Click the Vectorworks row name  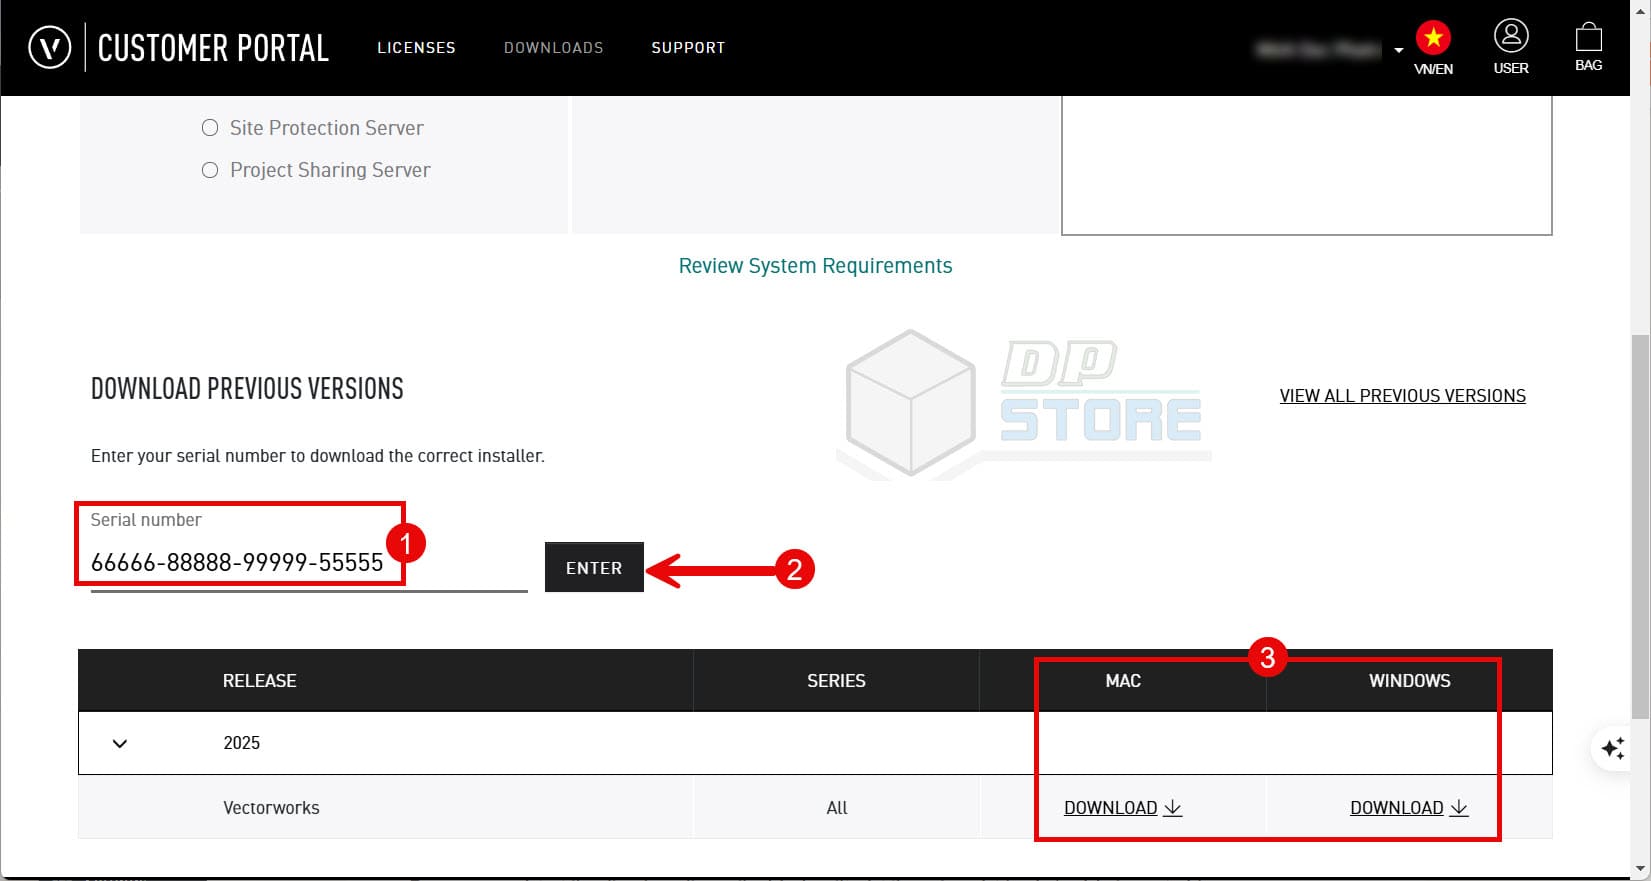tap(271, 808)
